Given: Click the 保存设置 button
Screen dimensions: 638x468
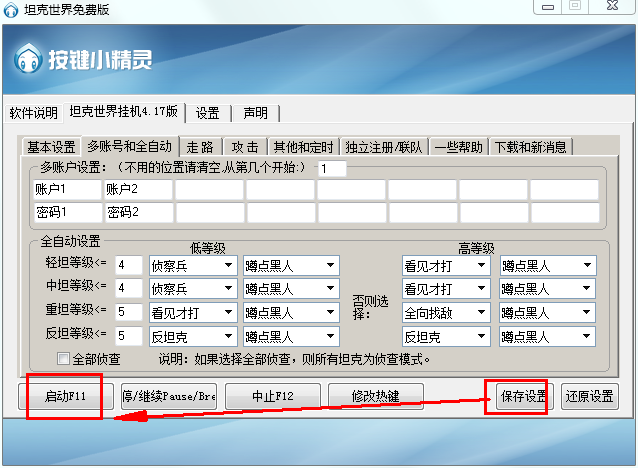Looking at the screenshot, I should [x=521, y=396].
